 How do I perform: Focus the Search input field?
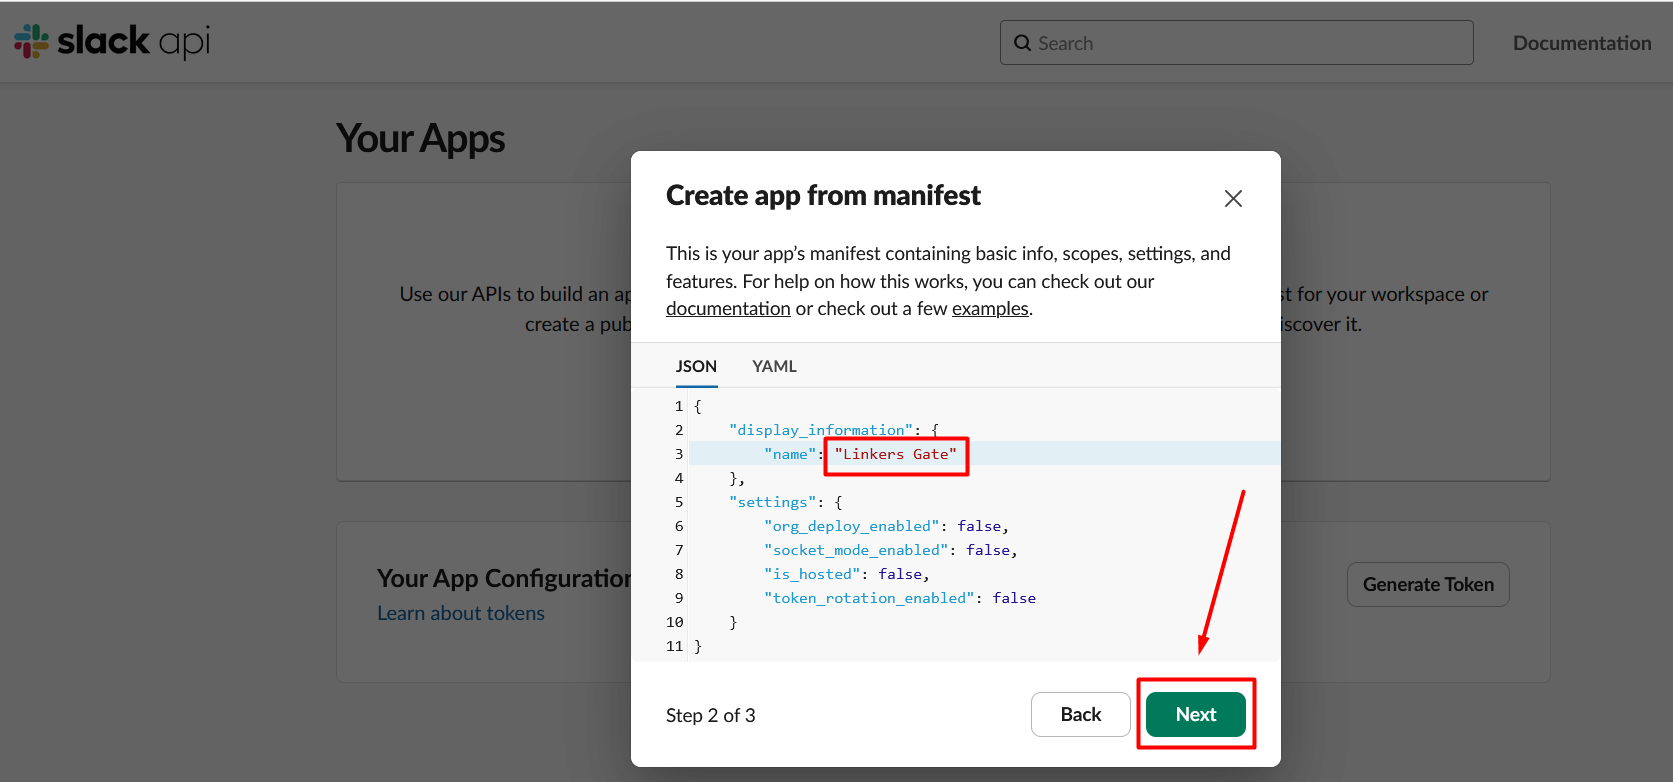coord(1250,43)
